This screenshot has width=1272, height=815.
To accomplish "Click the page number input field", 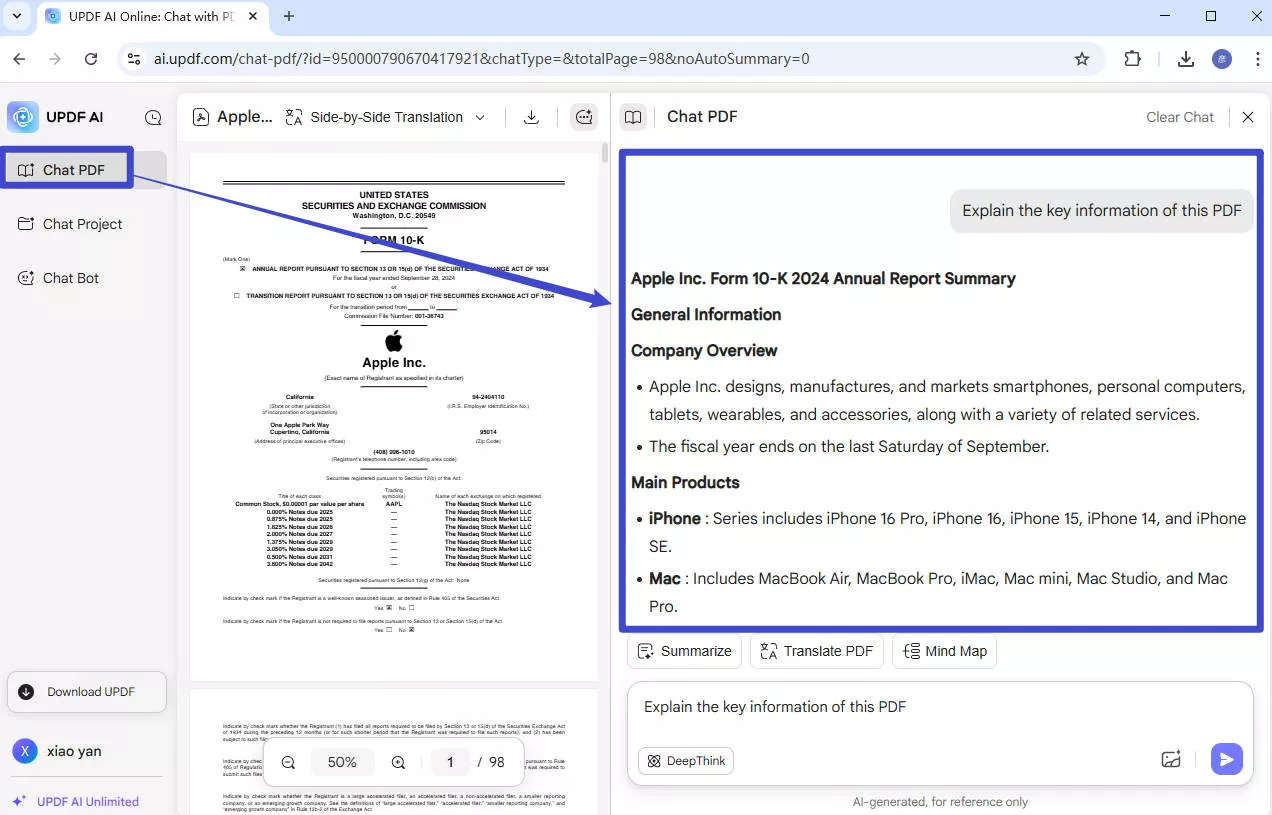I will pyautogui.click(x=450, y=762).
